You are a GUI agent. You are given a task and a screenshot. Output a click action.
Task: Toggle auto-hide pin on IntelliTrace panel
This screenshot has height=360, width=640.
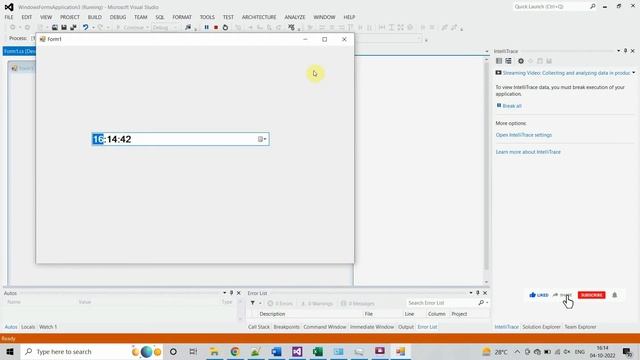625,51
